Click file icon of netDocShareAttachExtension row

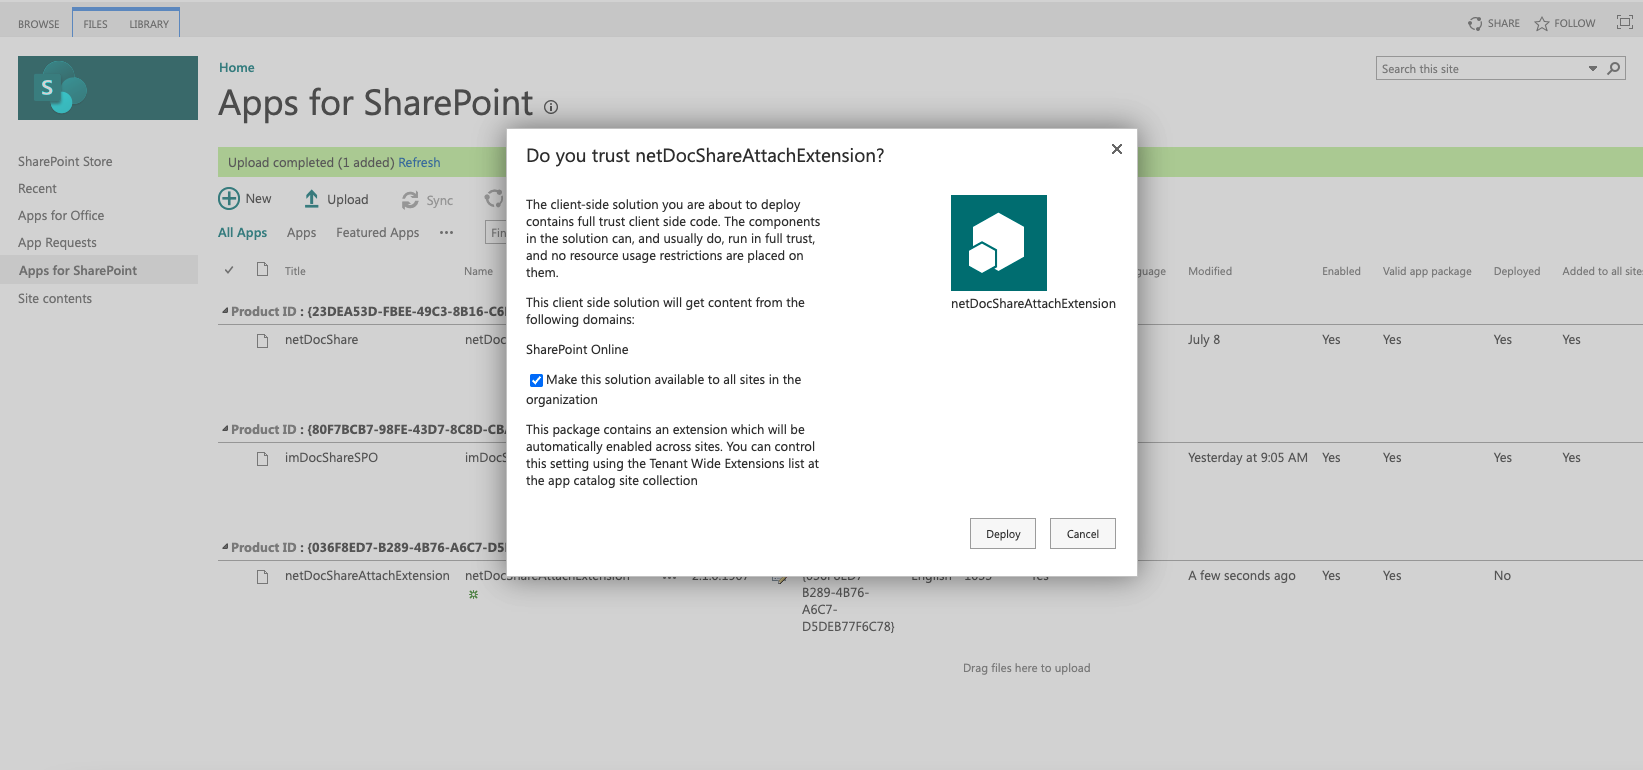point(262,576)
